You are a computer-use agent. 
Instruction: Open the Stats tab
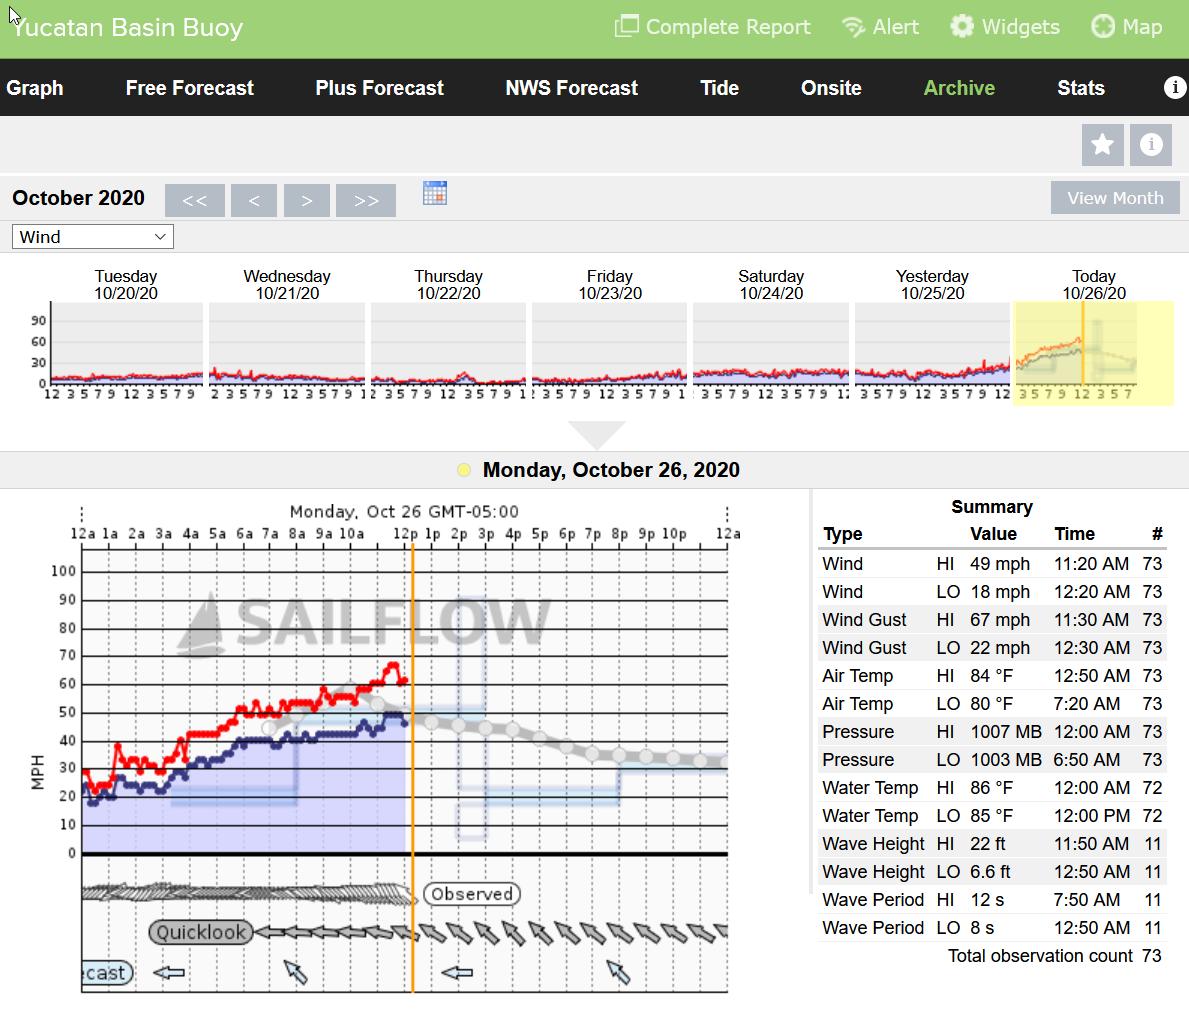click(x=1081, y=88)
